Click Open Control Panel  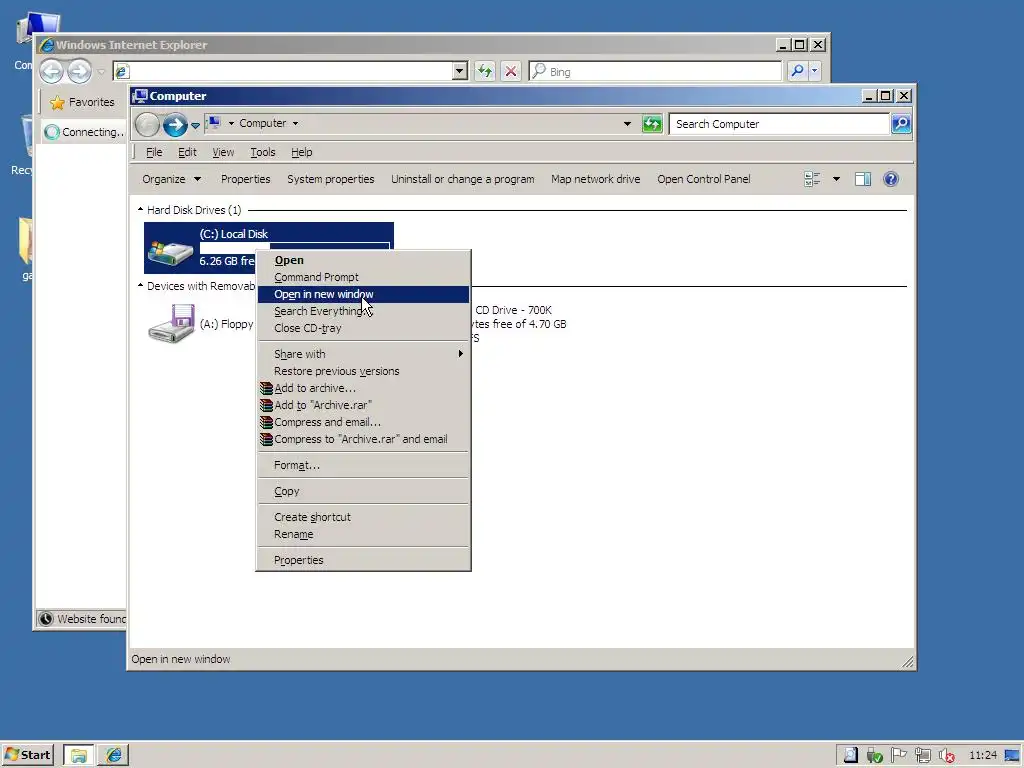pyautogui.click(x=703, y=179)
